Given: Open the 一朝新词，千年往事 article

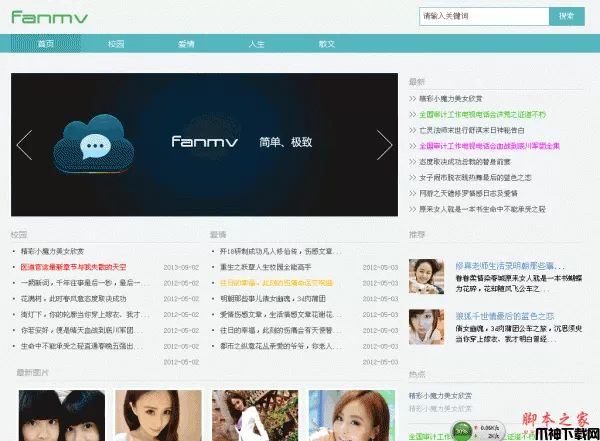Looking at the screenshot, I should pos(85,283).
